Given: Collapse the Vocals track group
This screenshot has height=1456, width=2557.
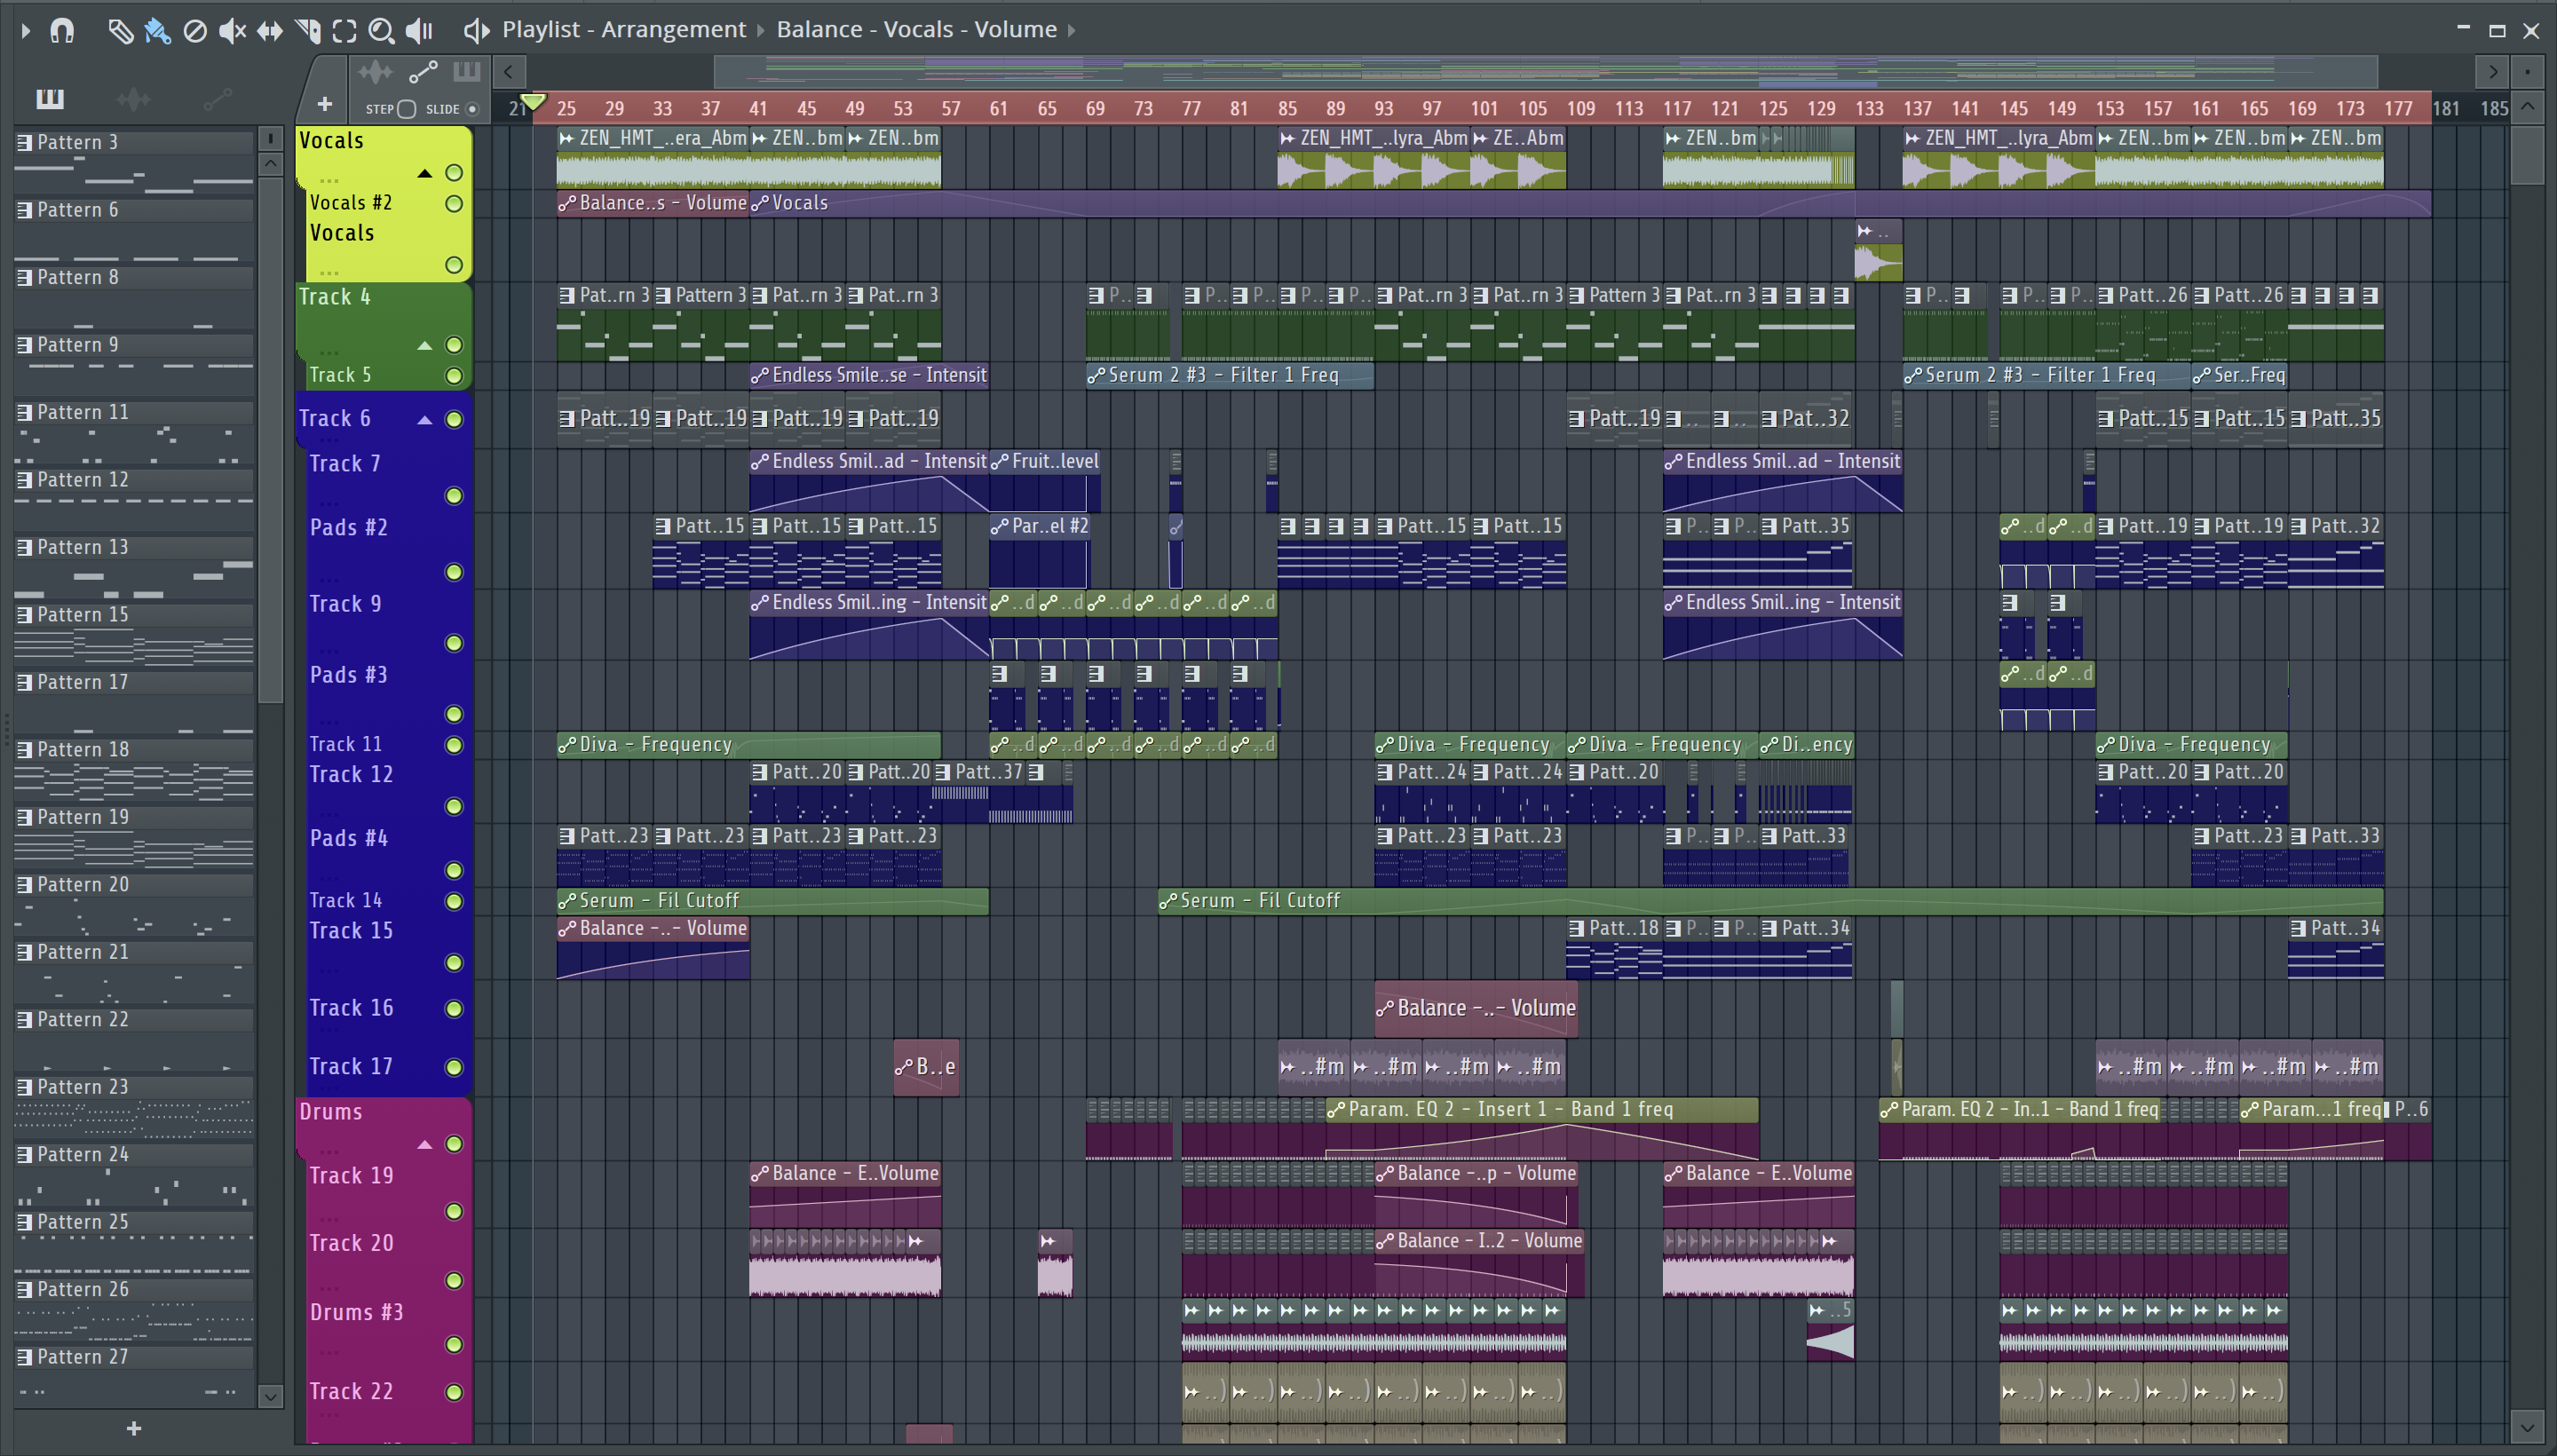Looking at the screenshot, I should coord(425,174).
